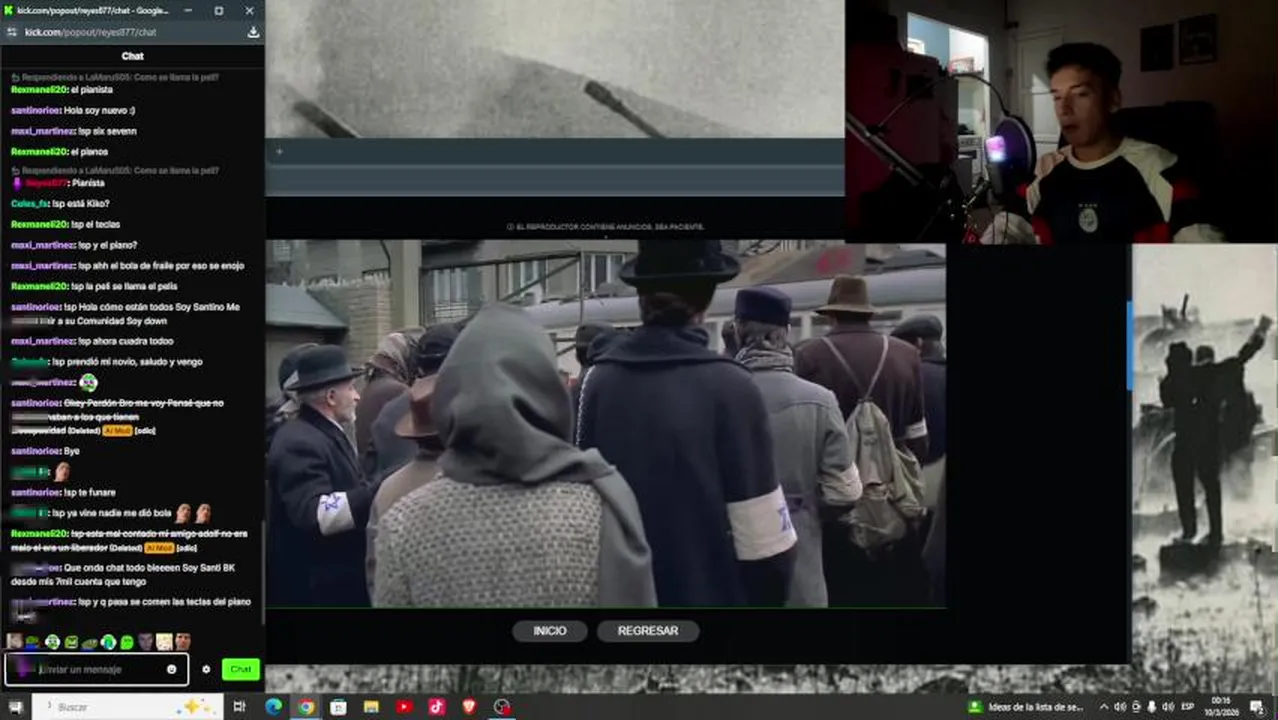Viewport: 1278px width, 720px height.
Task: Switch to Google Chrome on the taskbar
Action: coord(306,707)
